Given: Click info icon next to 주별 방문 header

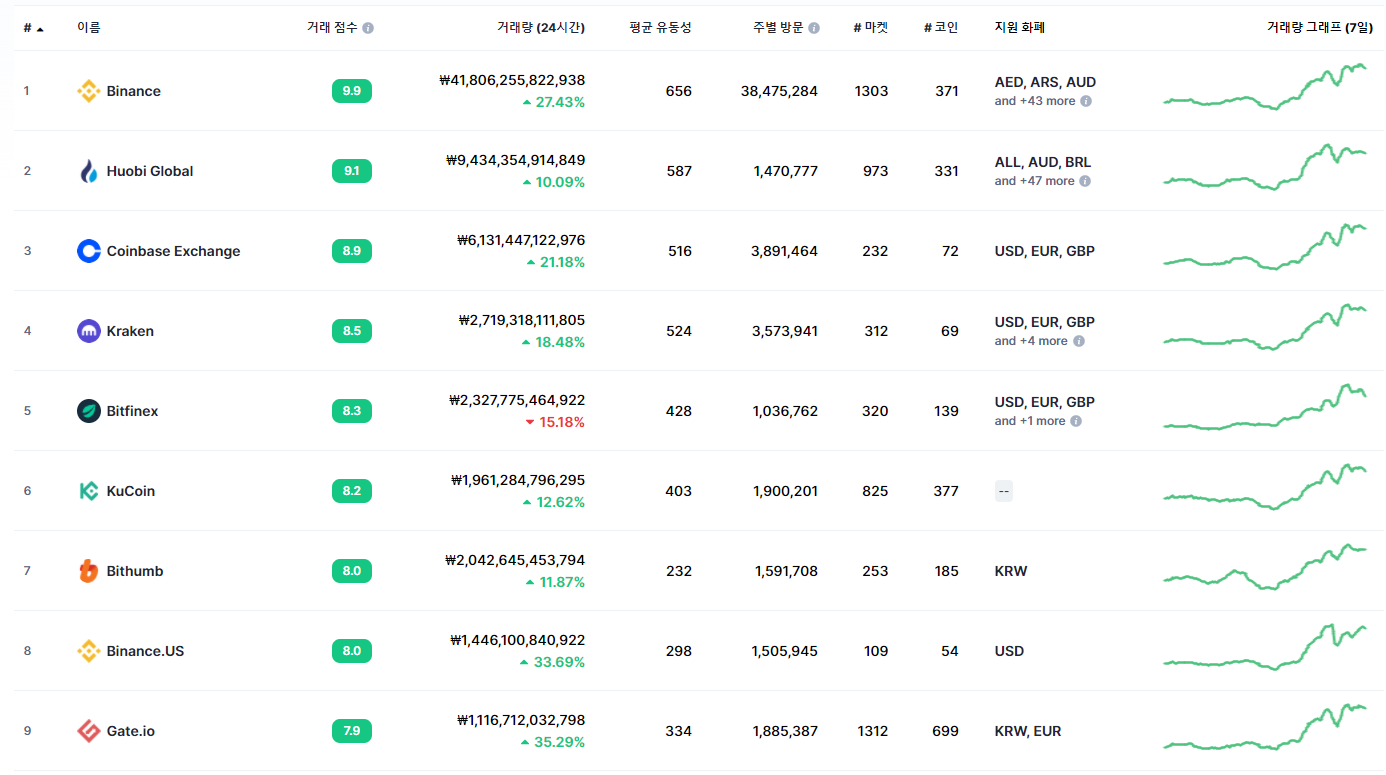Looking at the screenshot, I should 814,28.
